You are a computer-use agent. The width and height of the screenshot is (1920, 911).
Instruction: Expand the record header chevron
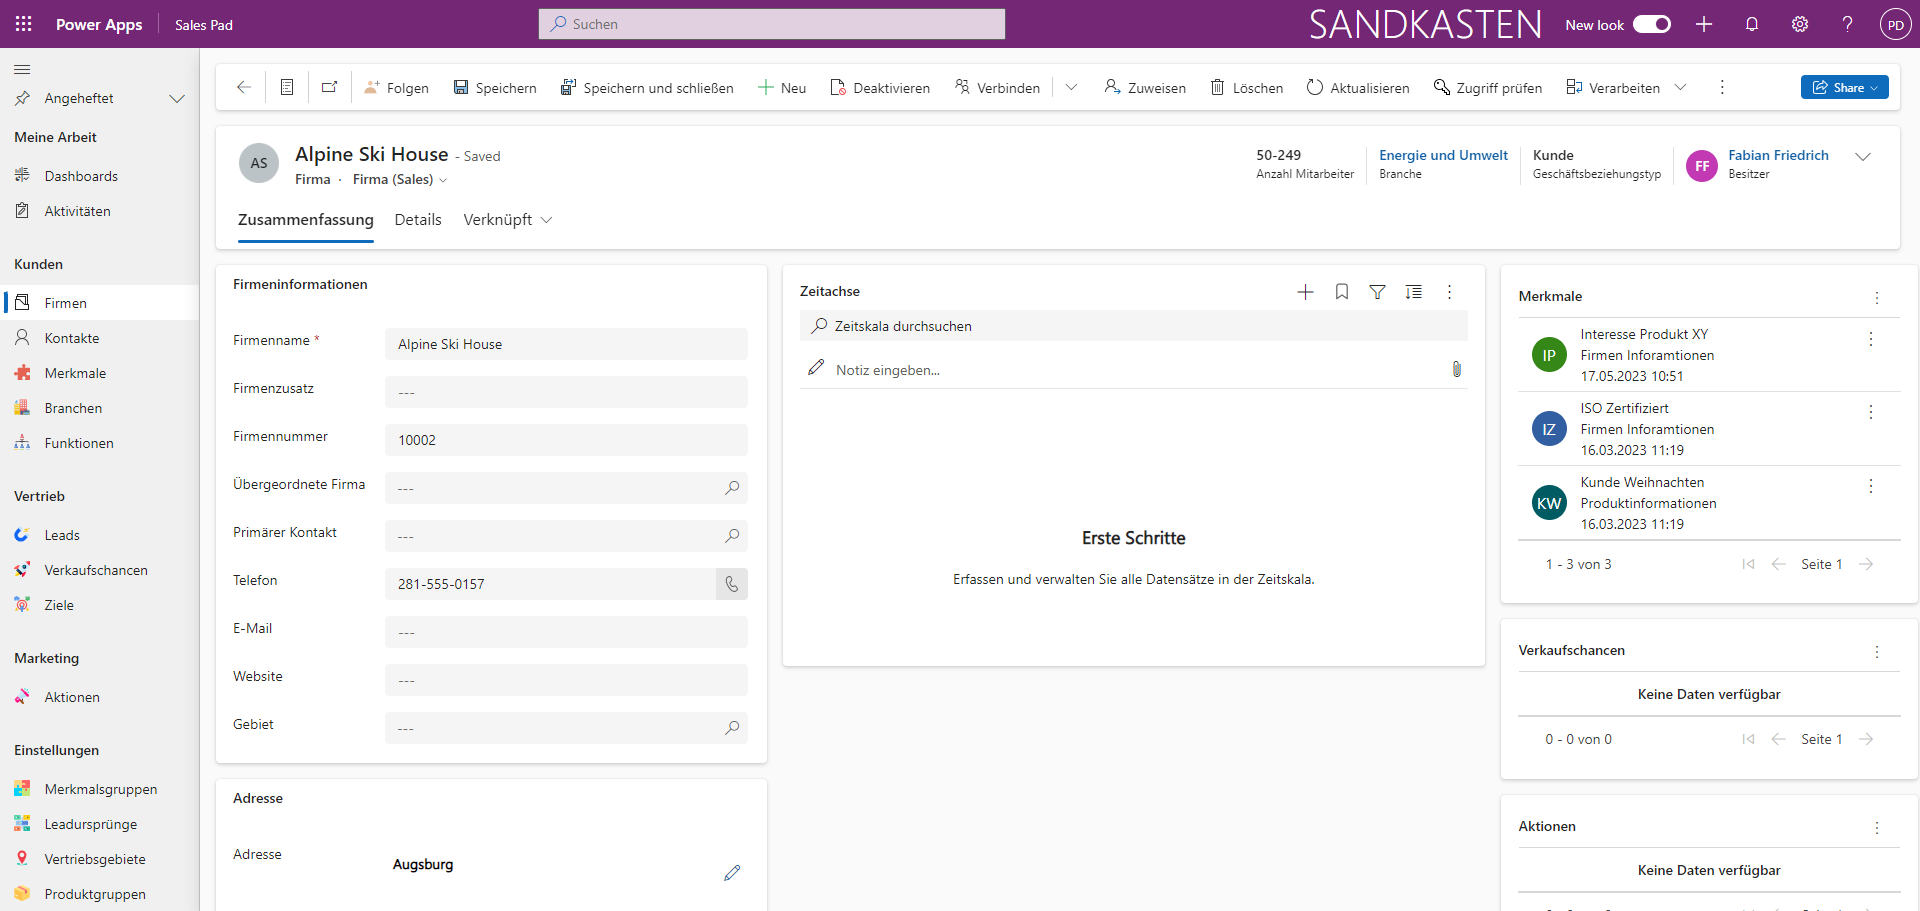(1863, 157)
